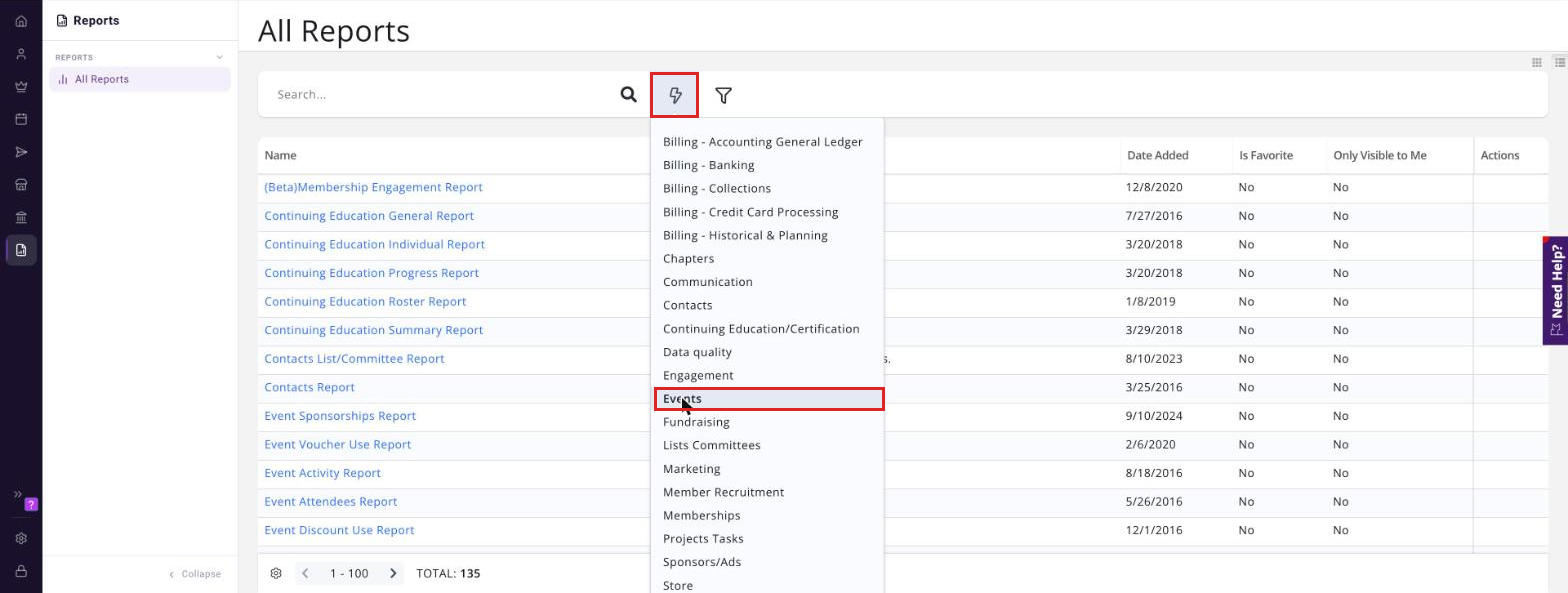Viewport: 1568px width, 593px height.
Task: Open table settings gear near pagination
Action: (276, 574)
